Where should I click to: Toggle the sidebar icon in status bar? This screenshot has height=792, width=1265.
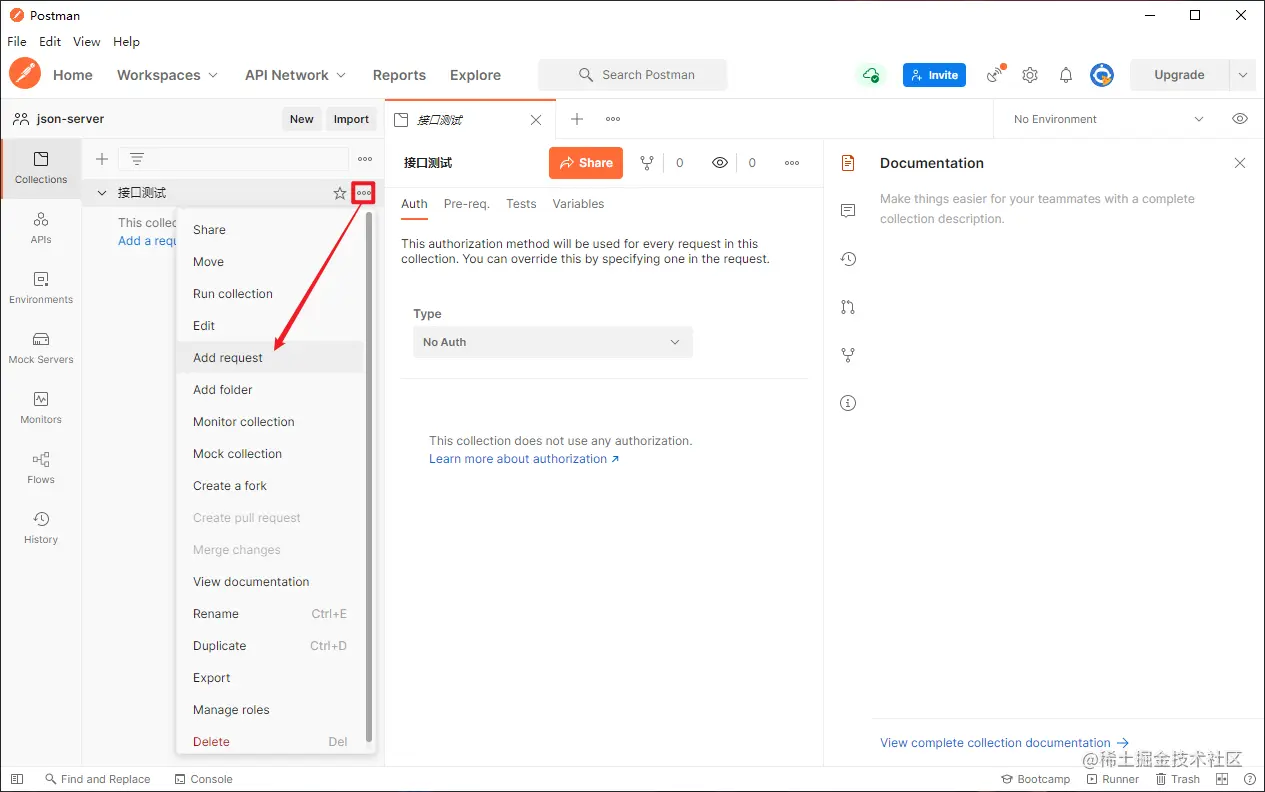[x=17, y=779]
